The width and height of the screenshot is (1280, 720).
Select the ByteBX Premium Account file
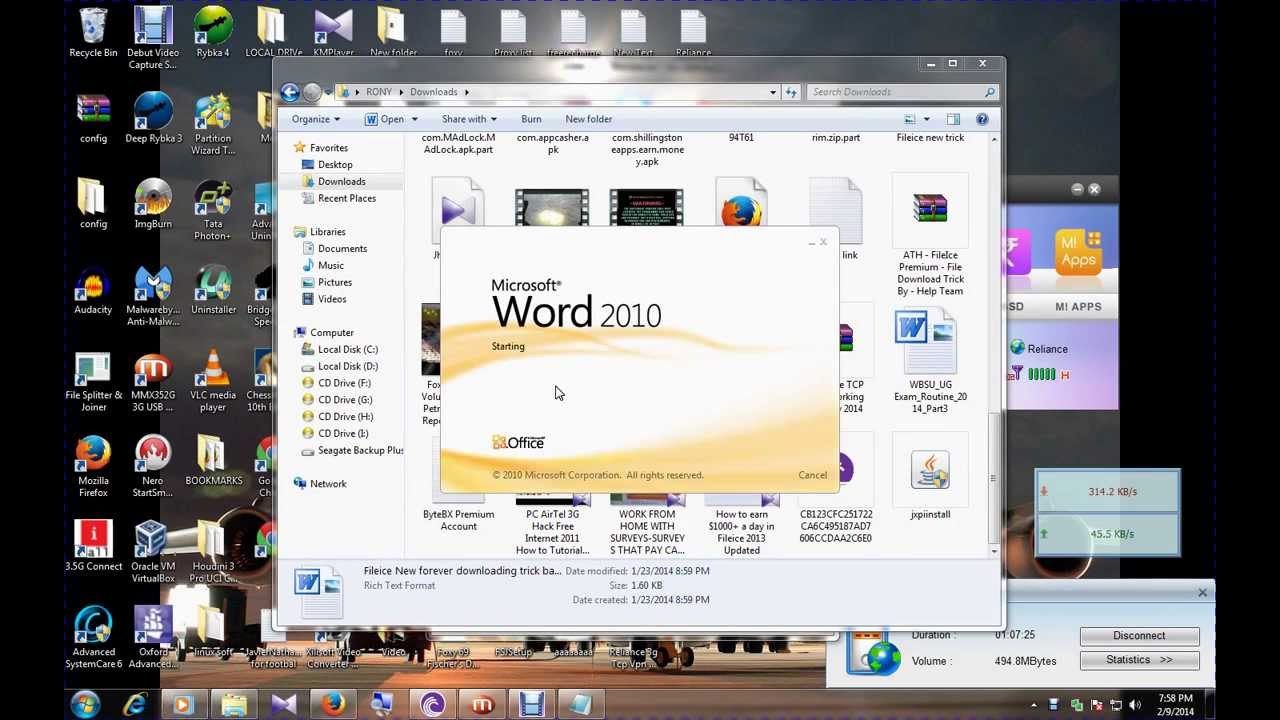[x=459, y=520]
